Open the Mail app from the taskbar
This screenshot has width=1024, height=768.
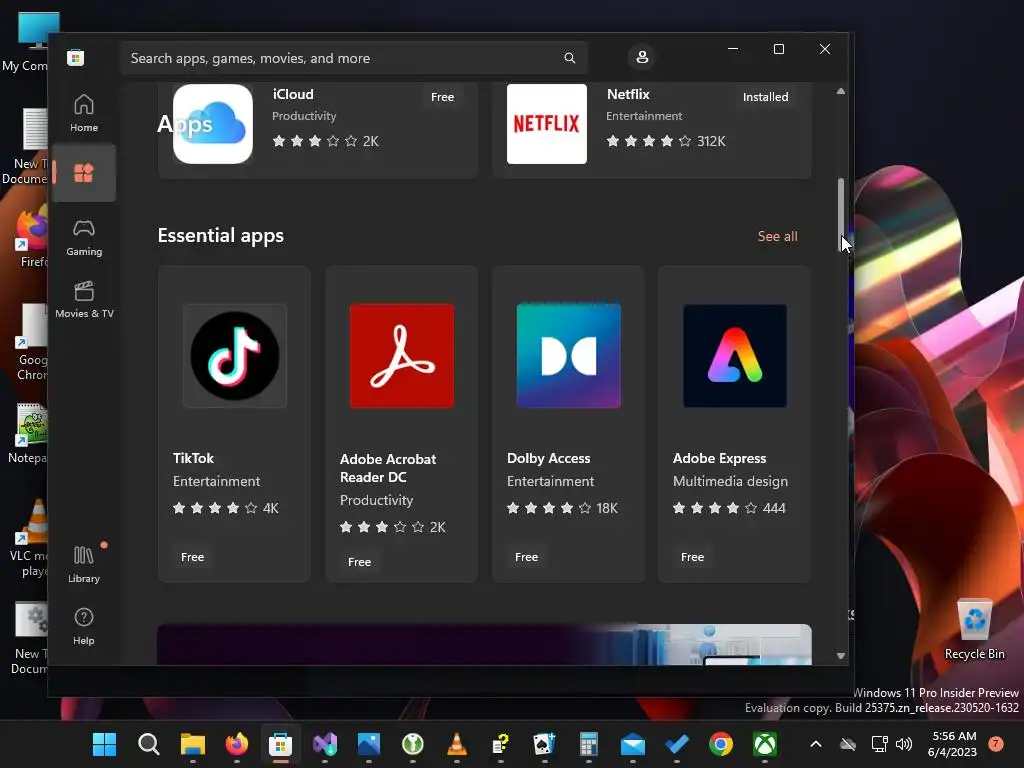pos(632,744)
